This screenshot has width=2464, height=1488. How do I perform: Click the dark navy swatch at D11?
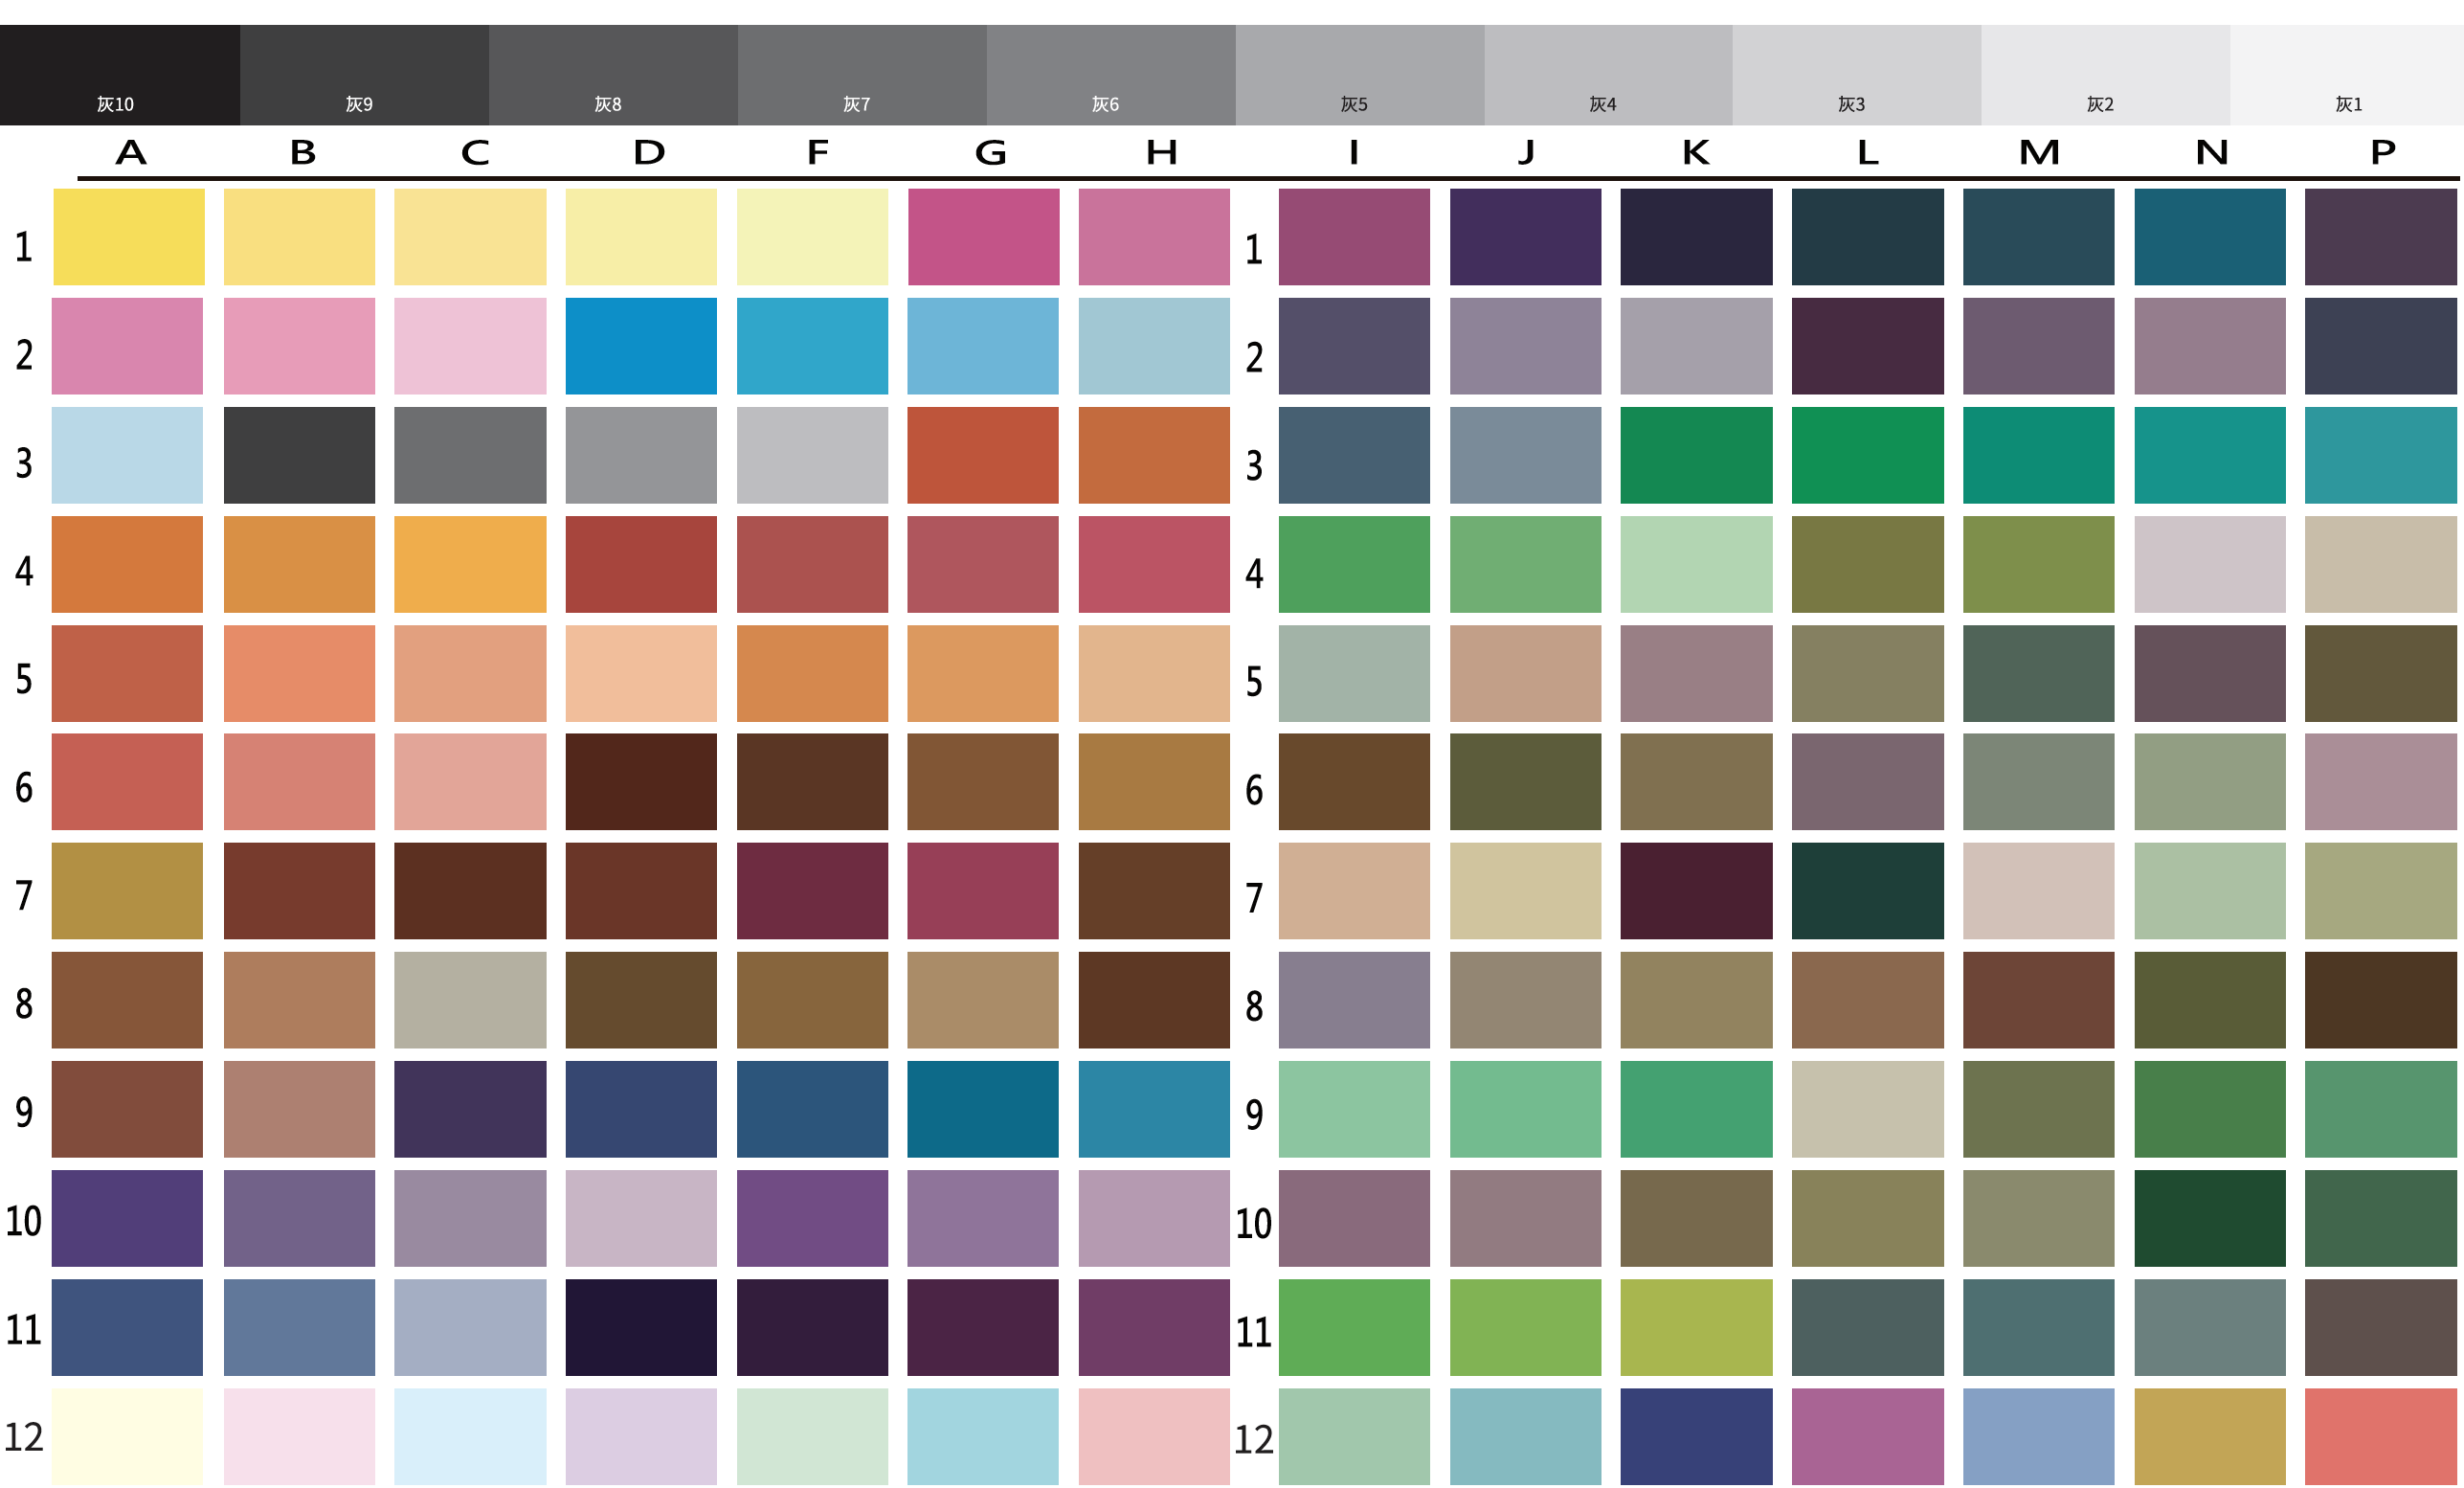pyautogui.click(x=640, y=1327)
